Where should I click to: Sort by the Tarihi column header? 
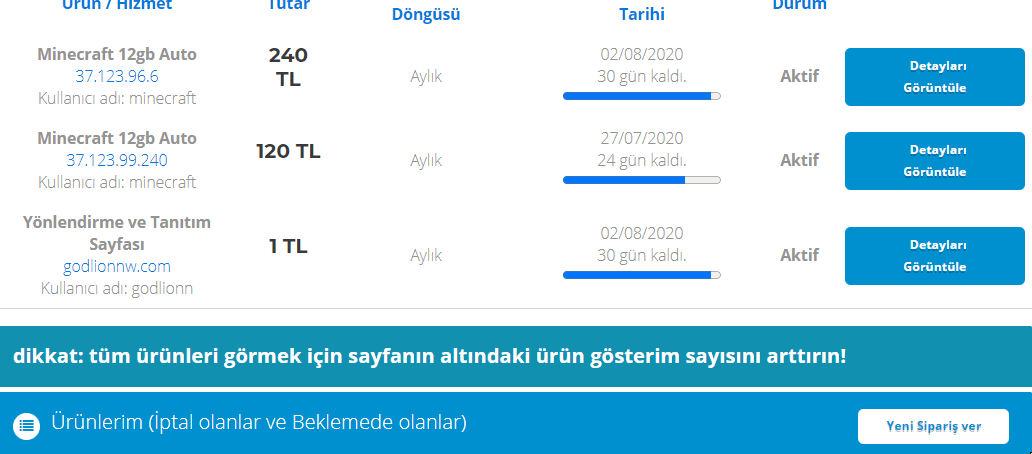click(641, 15)
